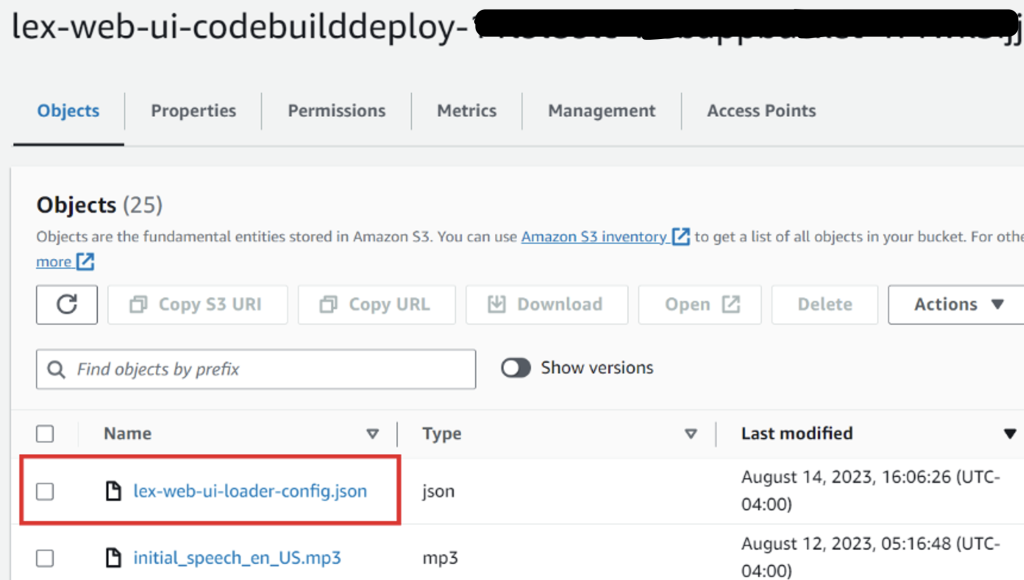The image size is (1024, 580).
Task: Click the Download button
Action: coord(547,304)
